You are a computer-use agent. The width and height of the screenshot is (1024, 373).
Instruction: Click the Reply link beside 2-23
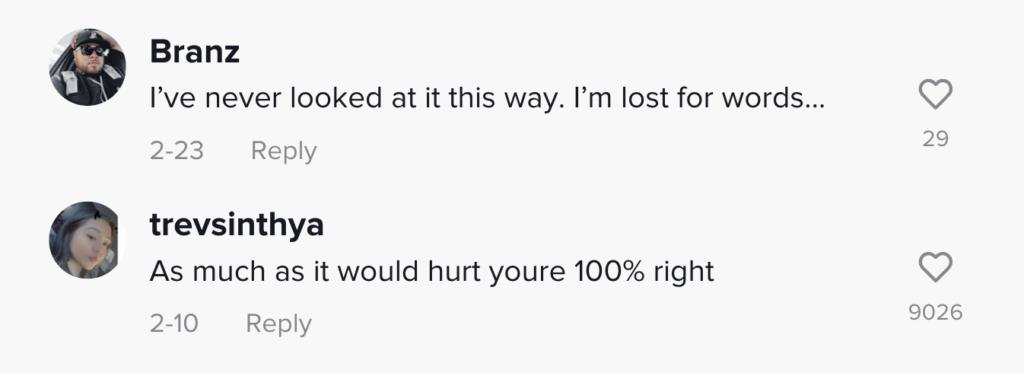point(283,151)
